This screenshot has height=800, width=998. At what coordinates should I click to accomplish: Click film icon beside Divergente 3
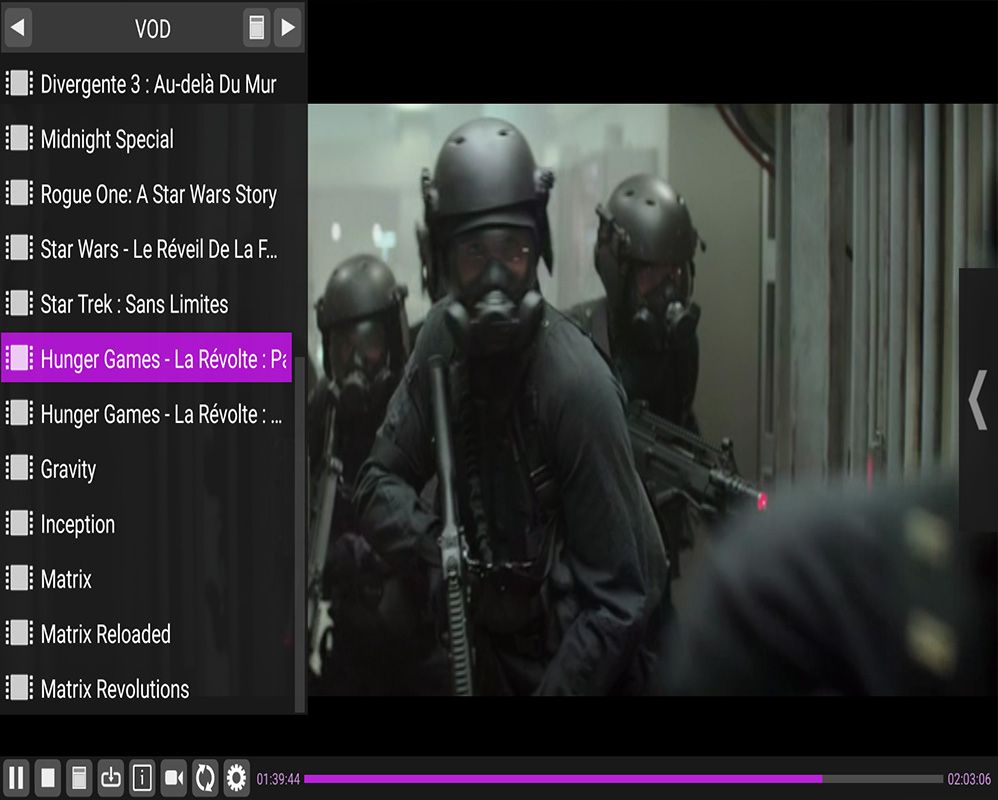[19, 83]
